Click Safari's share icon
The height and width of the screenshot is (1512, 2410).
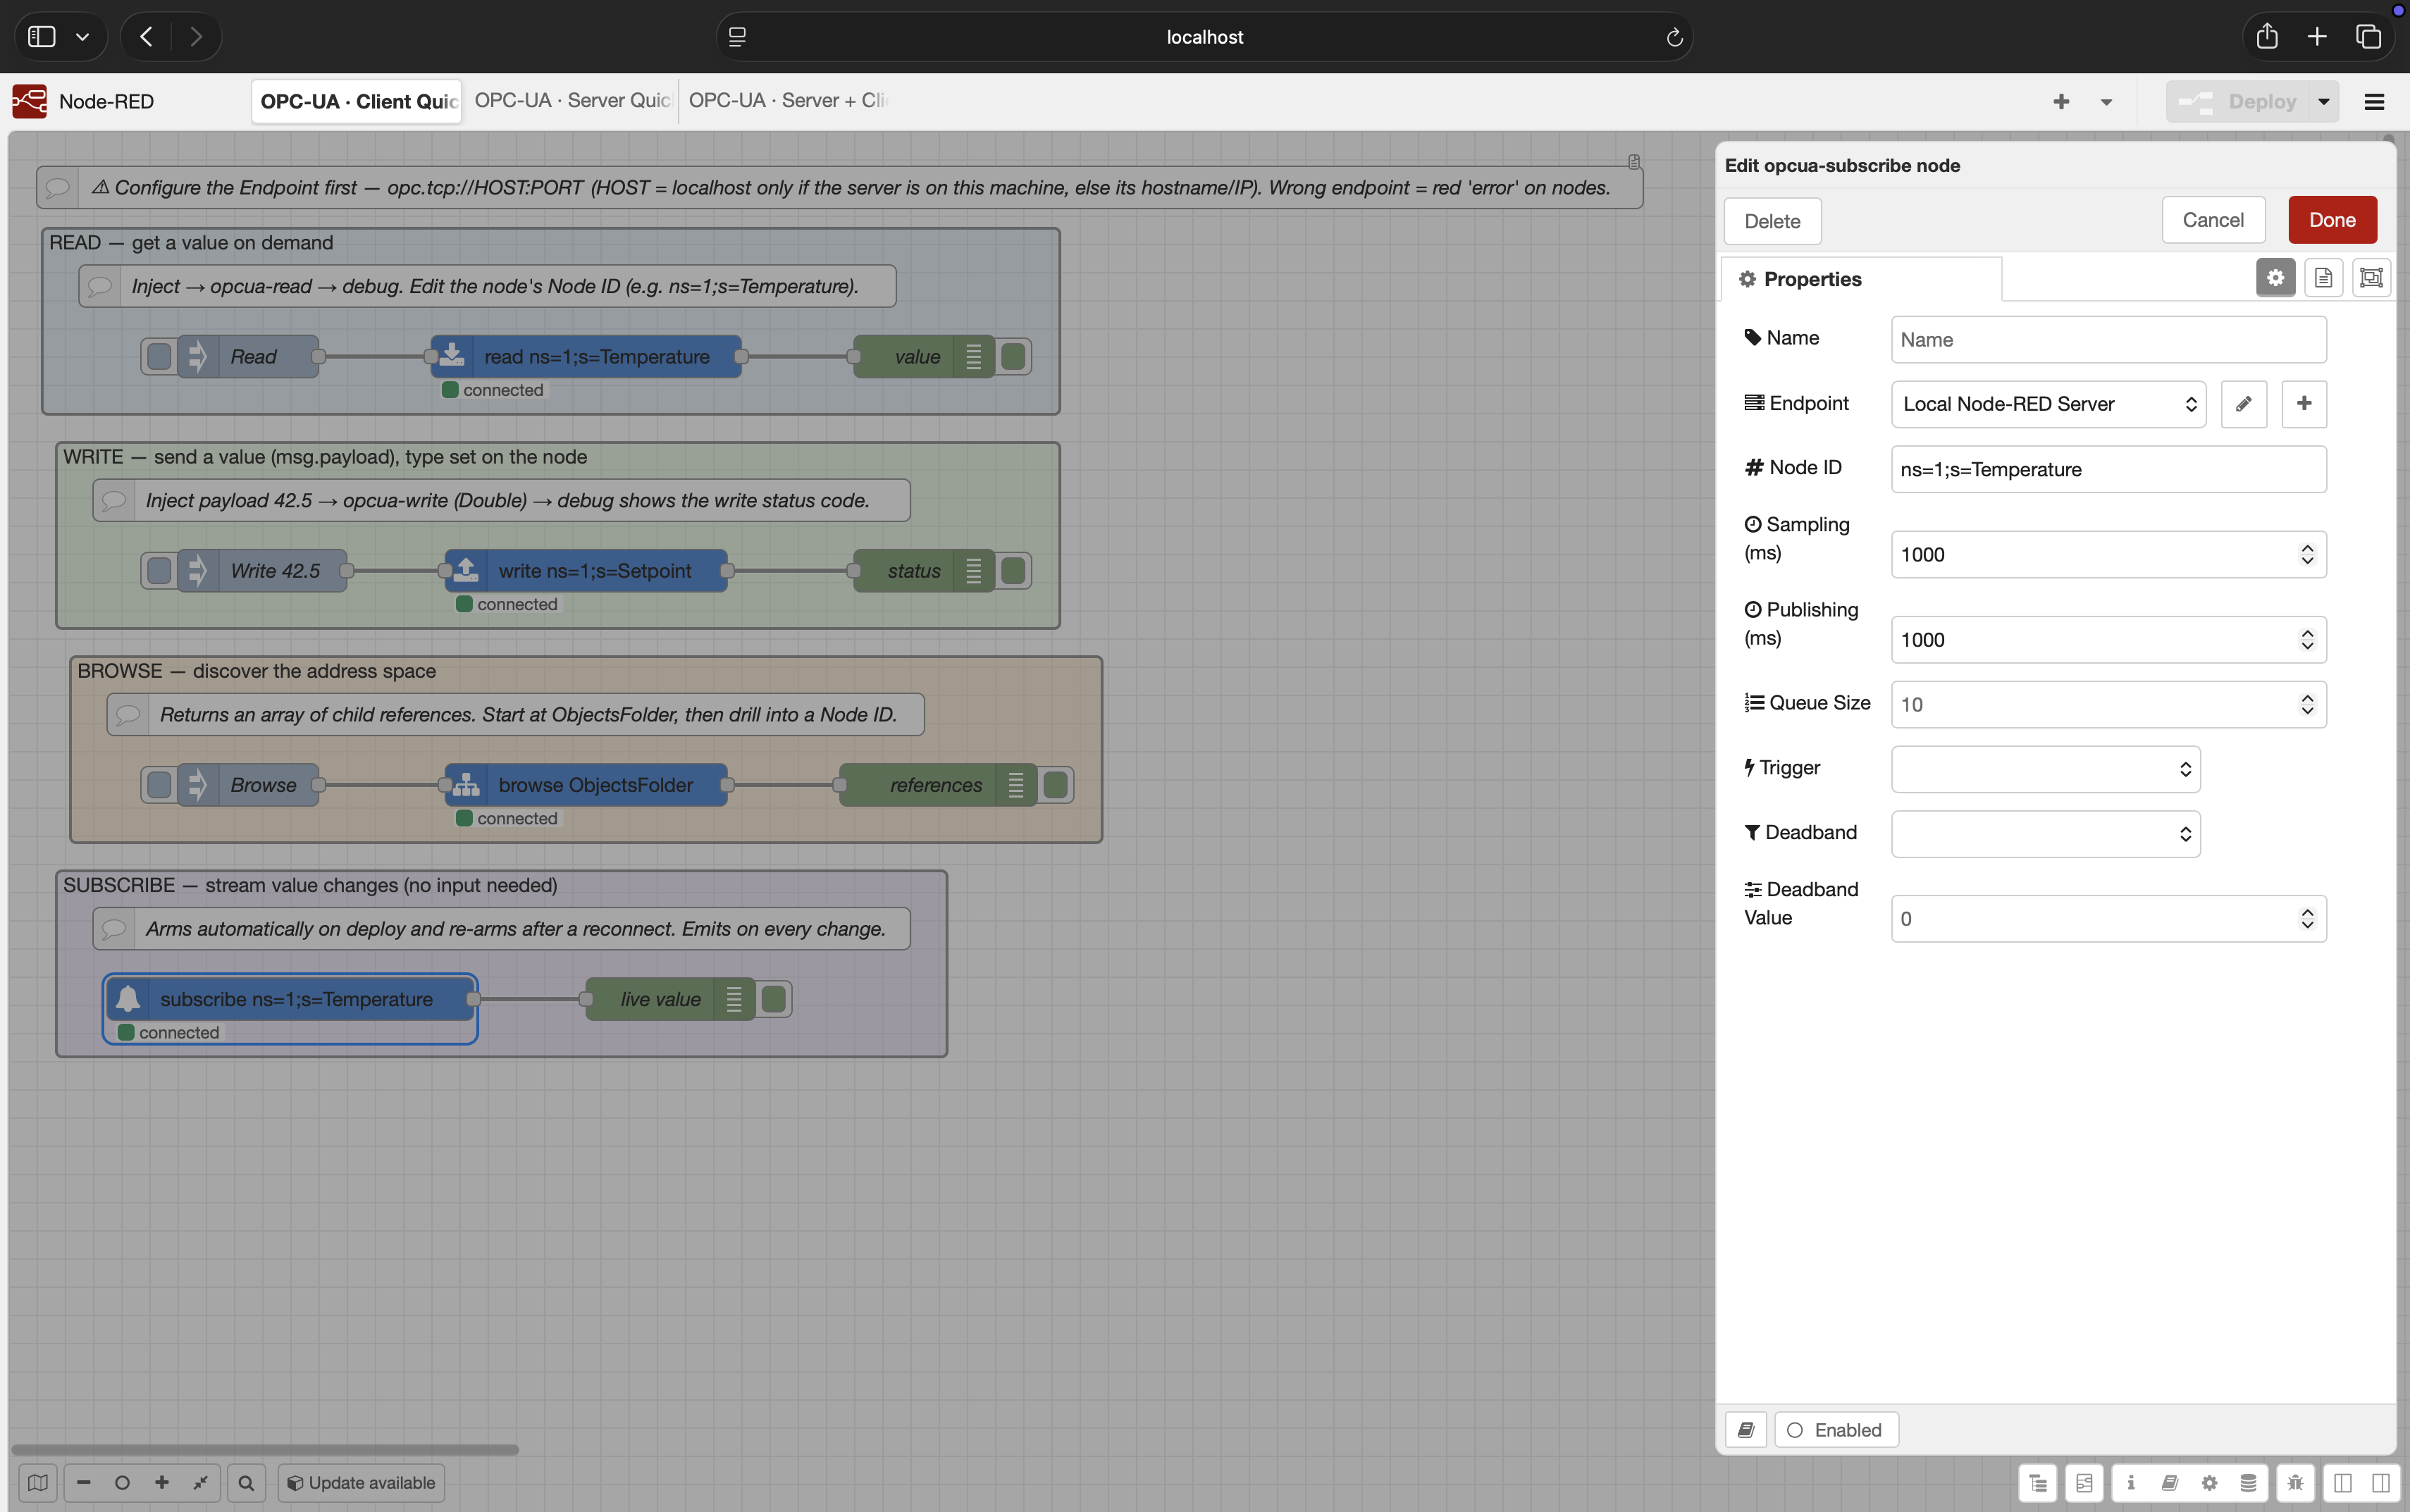tap(2267, 37)
